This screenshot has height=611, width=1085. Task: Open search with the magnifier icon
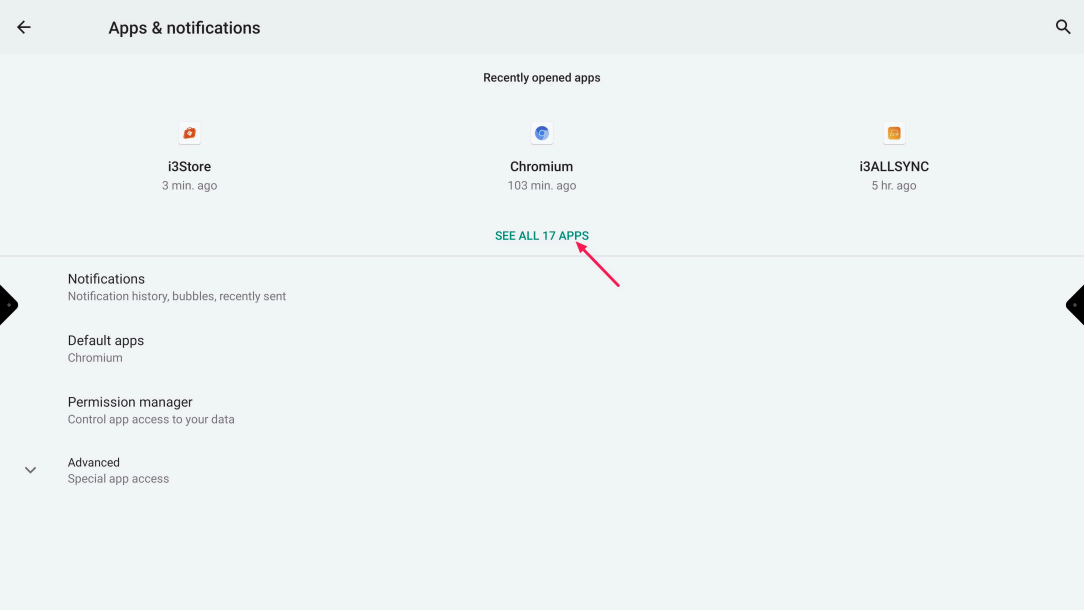[1063, 28]
